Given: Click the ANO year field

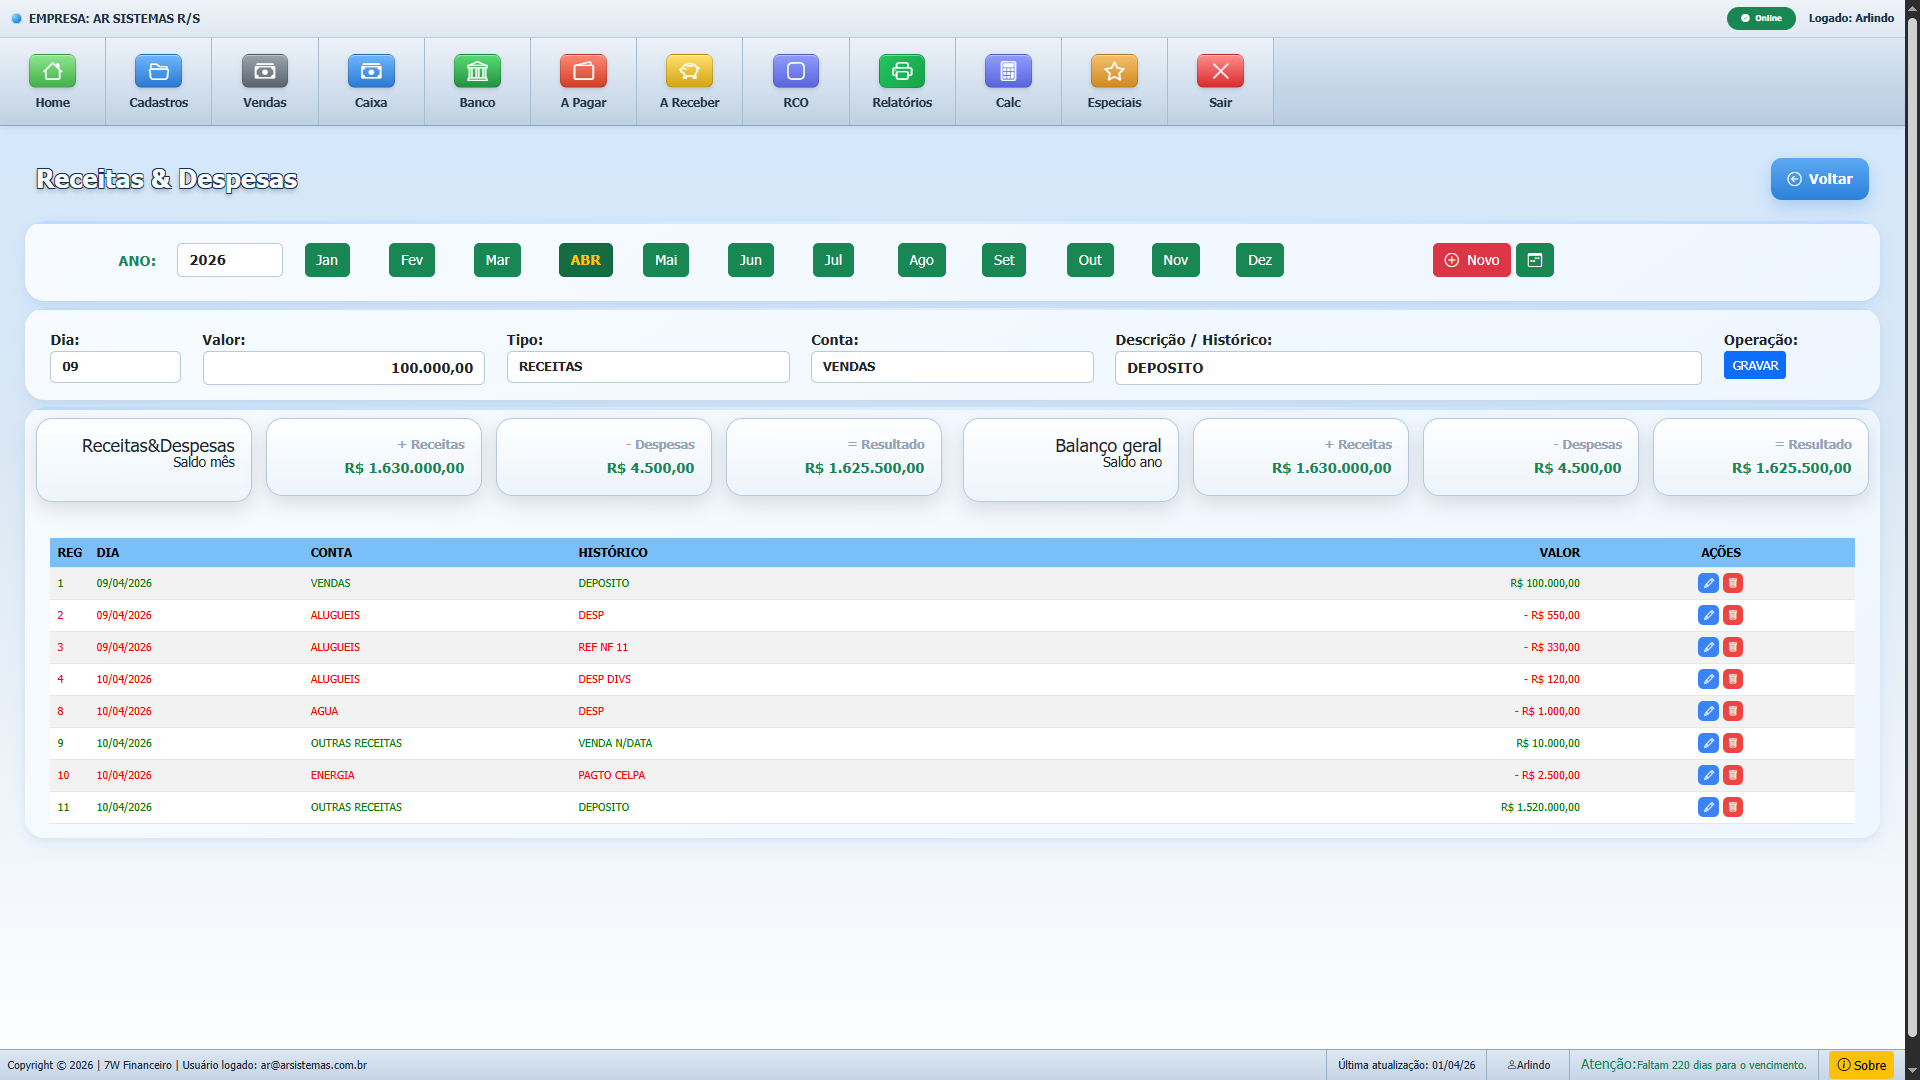Looking at the screenshot, I should [230, 260].
